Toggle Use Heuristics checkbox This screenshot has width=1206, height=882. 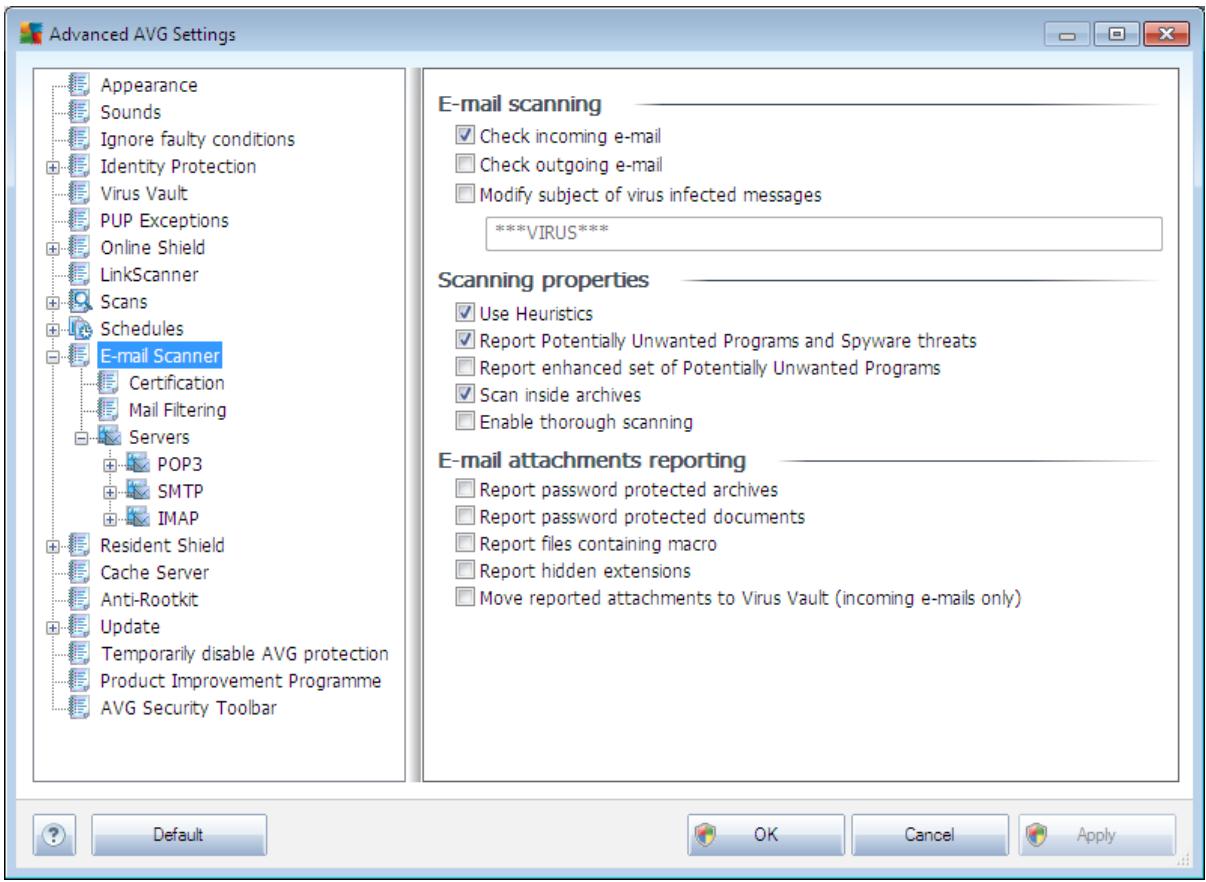tap(463, 313)
